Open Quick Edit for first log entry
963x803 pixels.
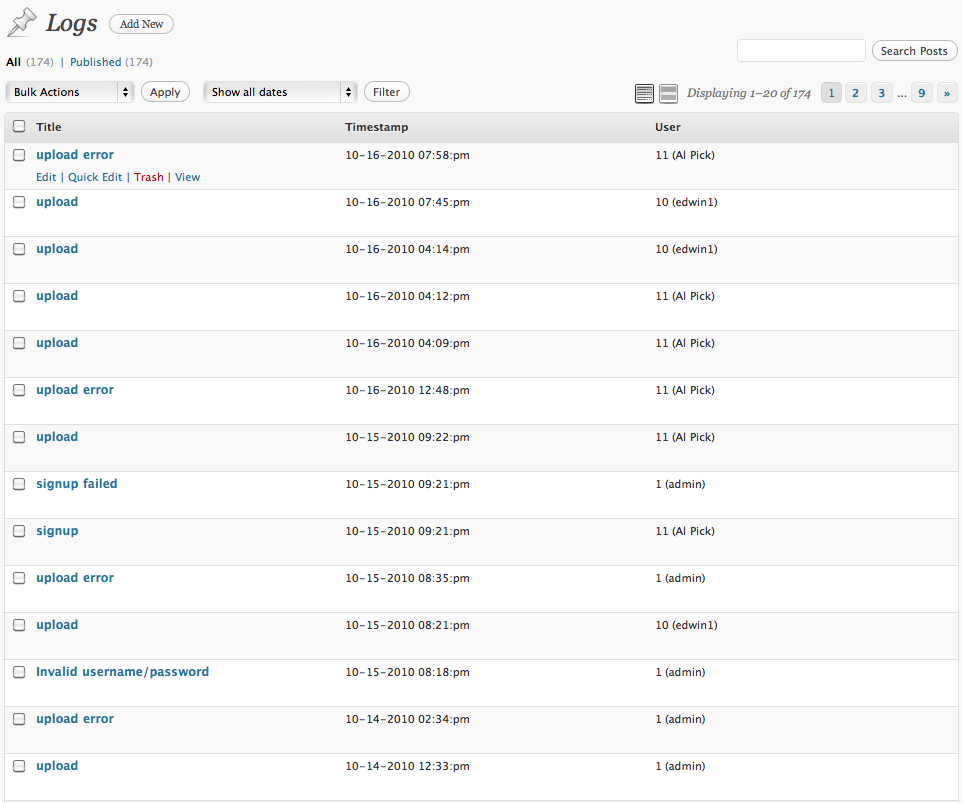pyautogui.click(x=95, y=177)
